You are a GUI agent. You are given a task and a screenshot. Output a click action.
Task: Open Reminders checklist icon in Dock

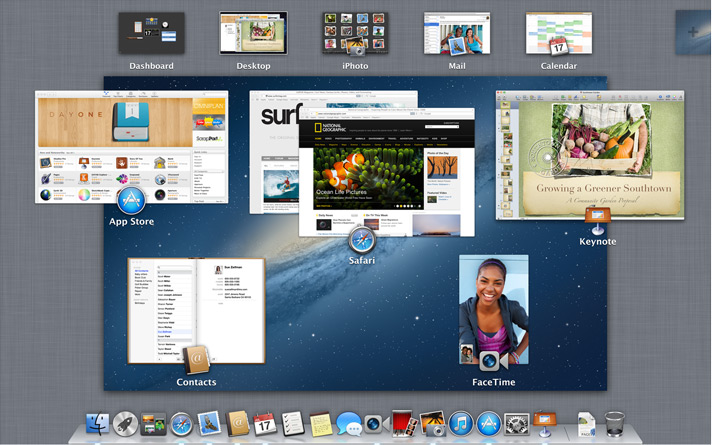pyautogui.click(x=292, y=425)
